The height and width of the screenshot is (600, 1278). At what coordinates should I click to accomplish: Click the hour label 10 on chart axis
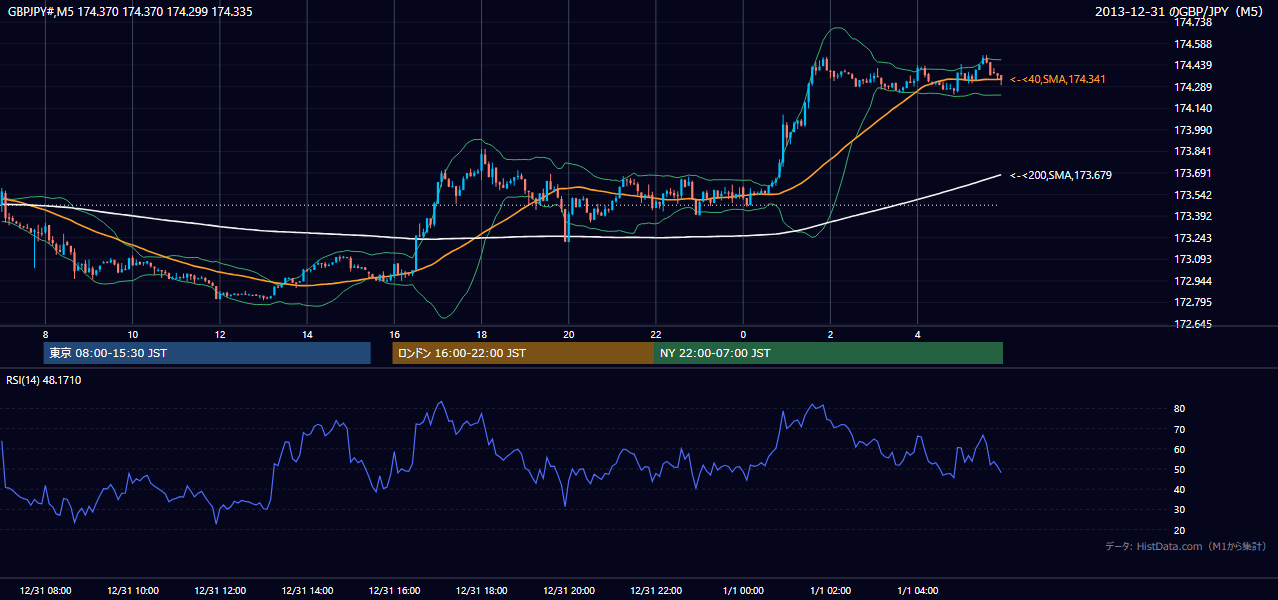(132, 334)
